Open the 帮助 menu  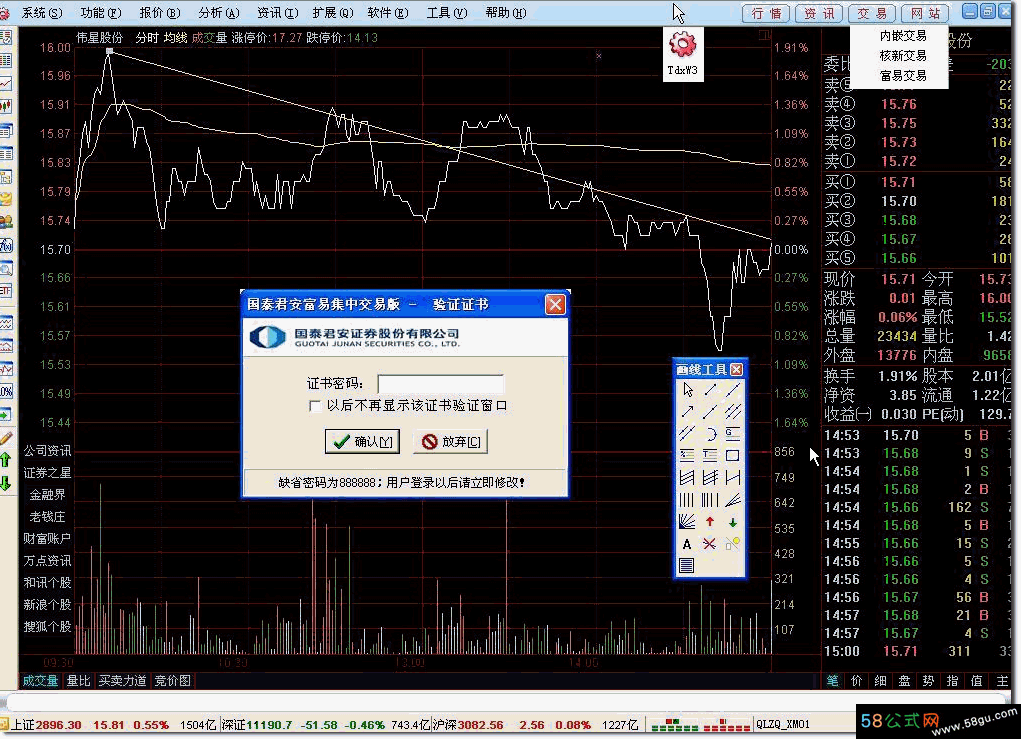tap(506, 12)
